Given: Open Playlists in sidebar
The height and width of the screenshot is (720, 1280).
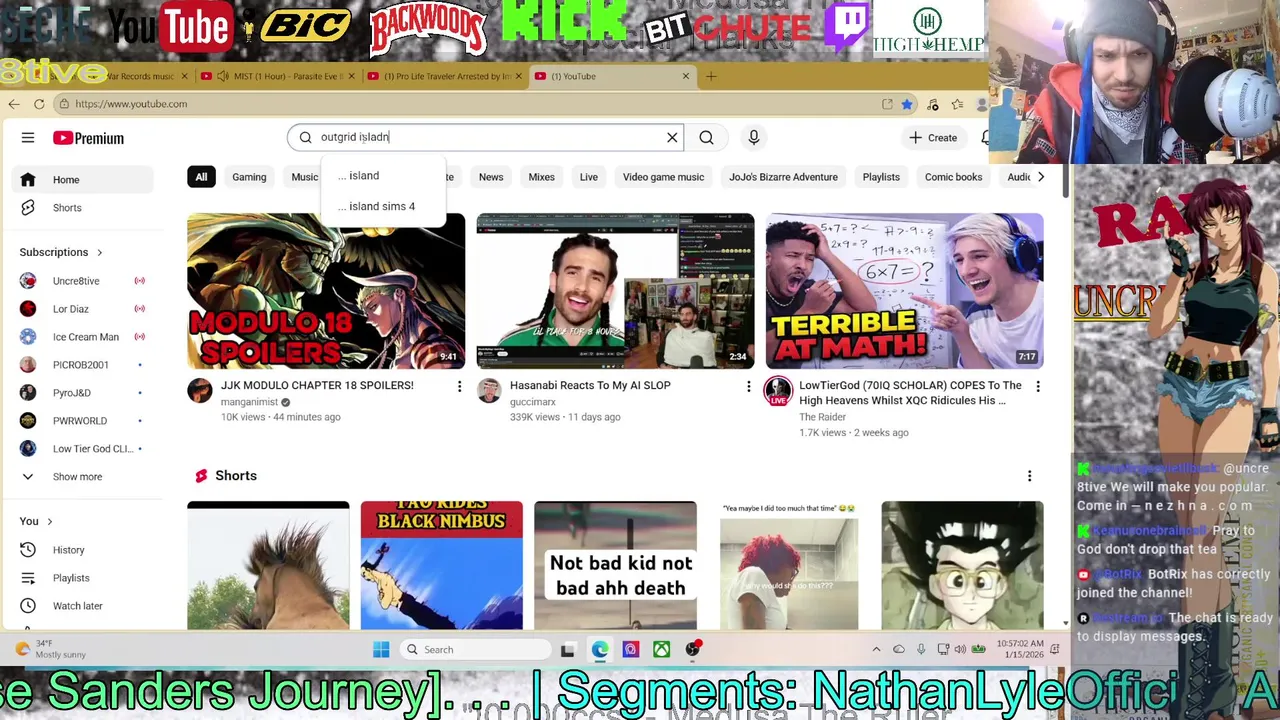Looking at the screenshot, I should point(82,578).
